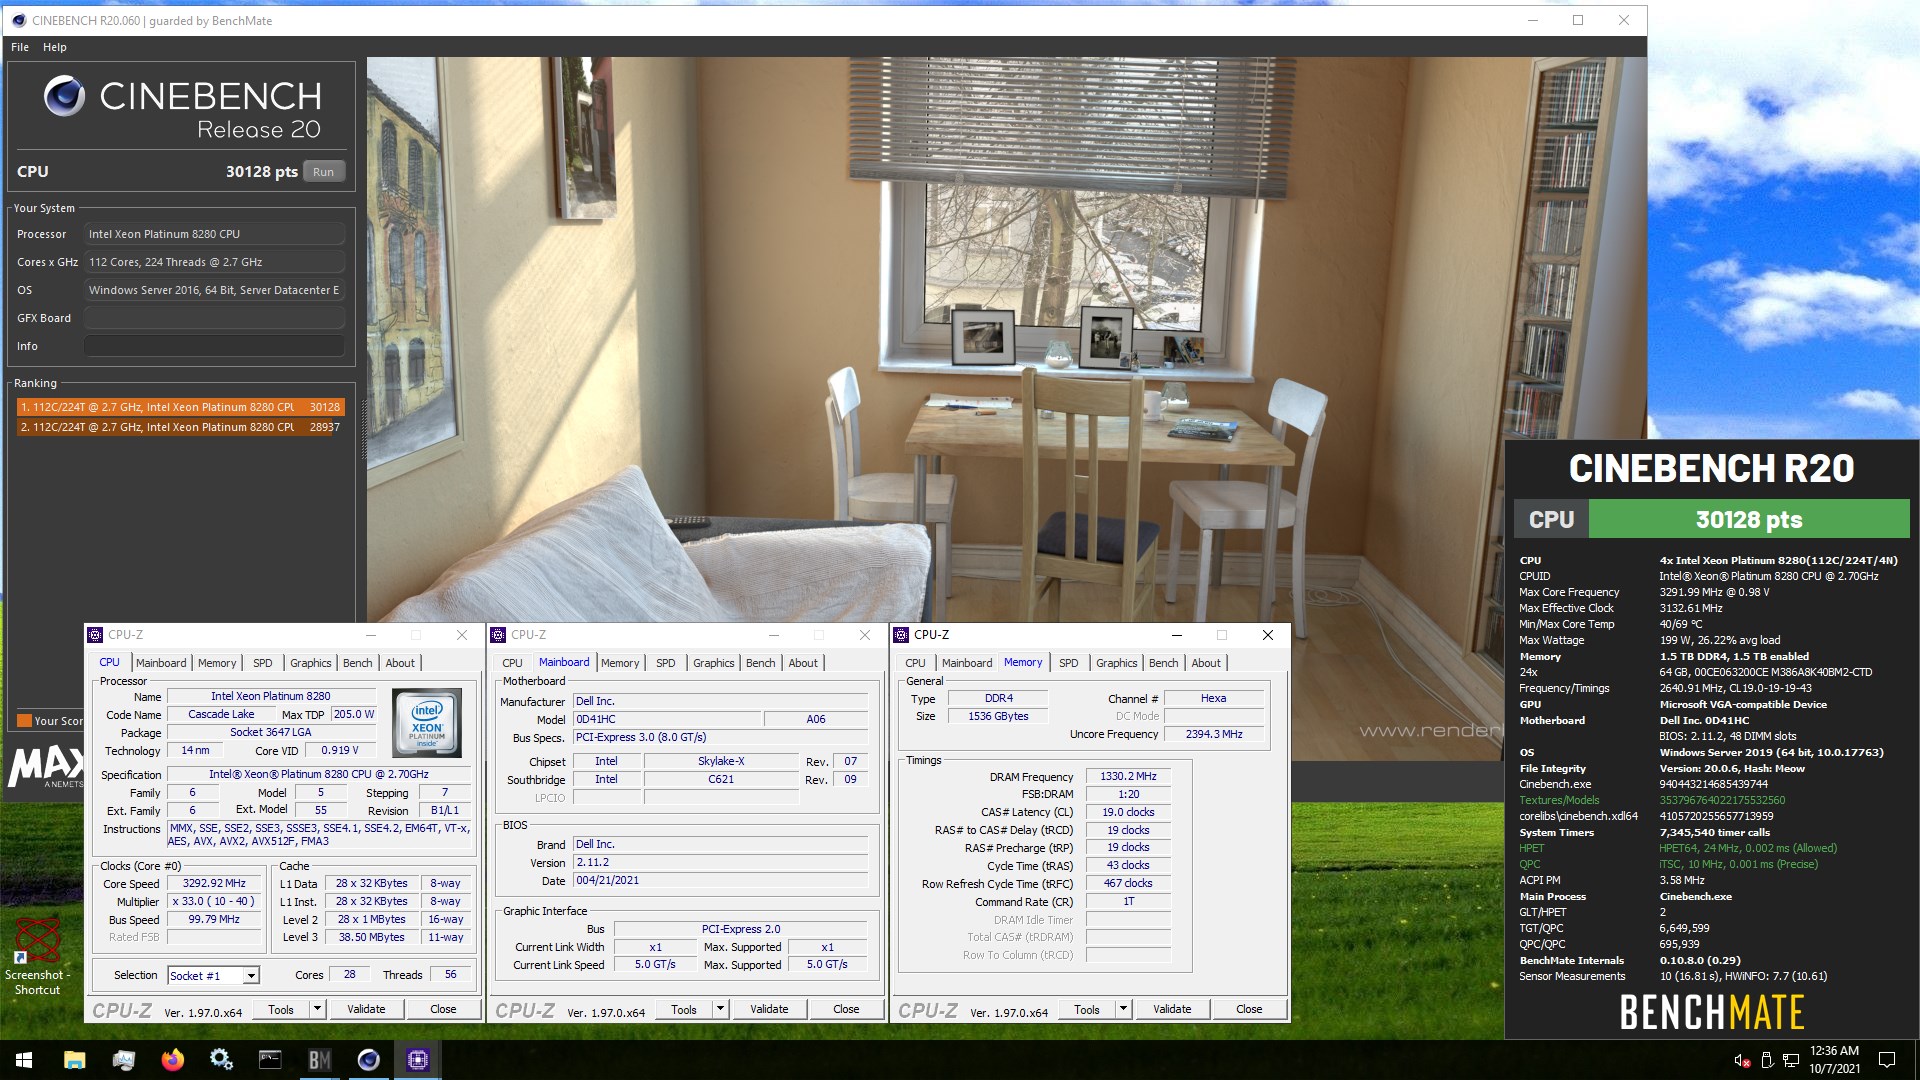
Task: Open About tab in CPU-Z processor window
Action: click(400, 663)
